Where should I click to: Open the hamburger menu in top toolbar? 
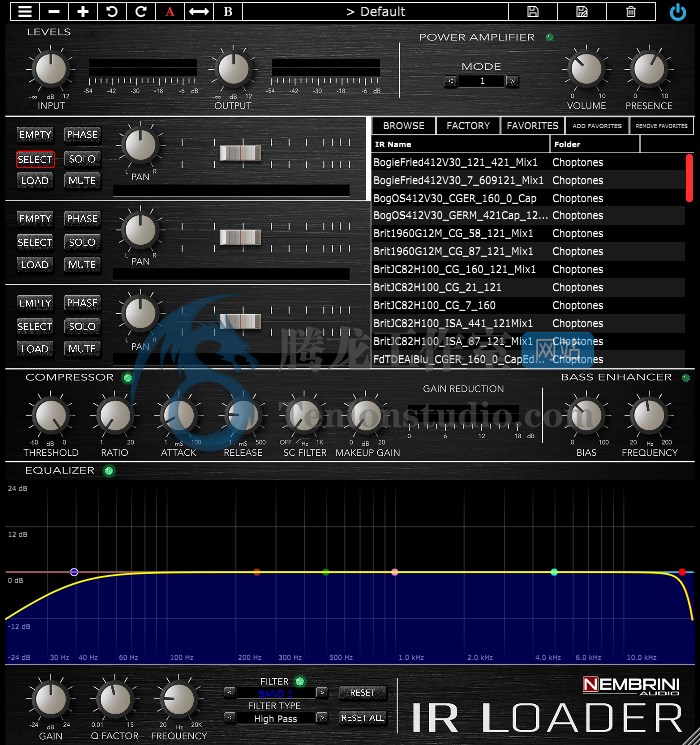click(25, 11)
